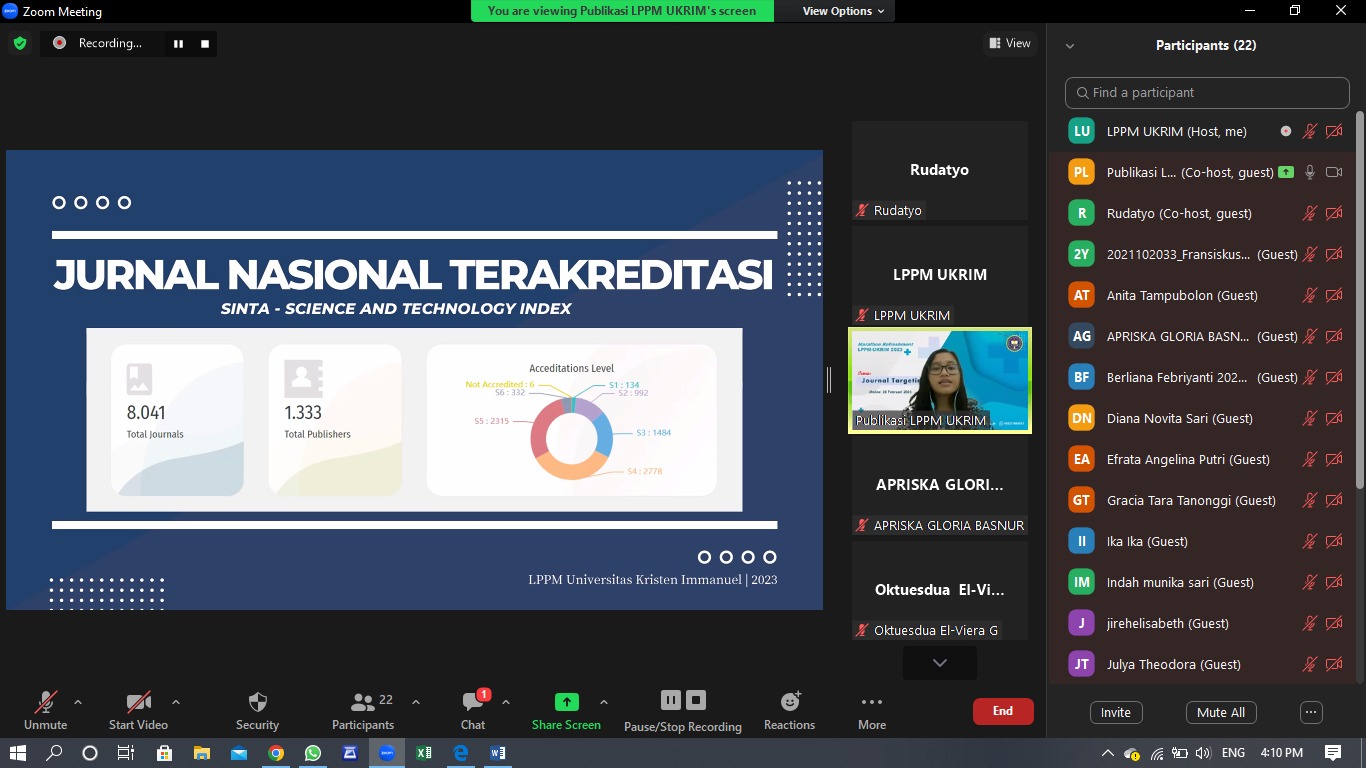Click the Invite button
This screenshot has height=768, width=1366.
1116,713
